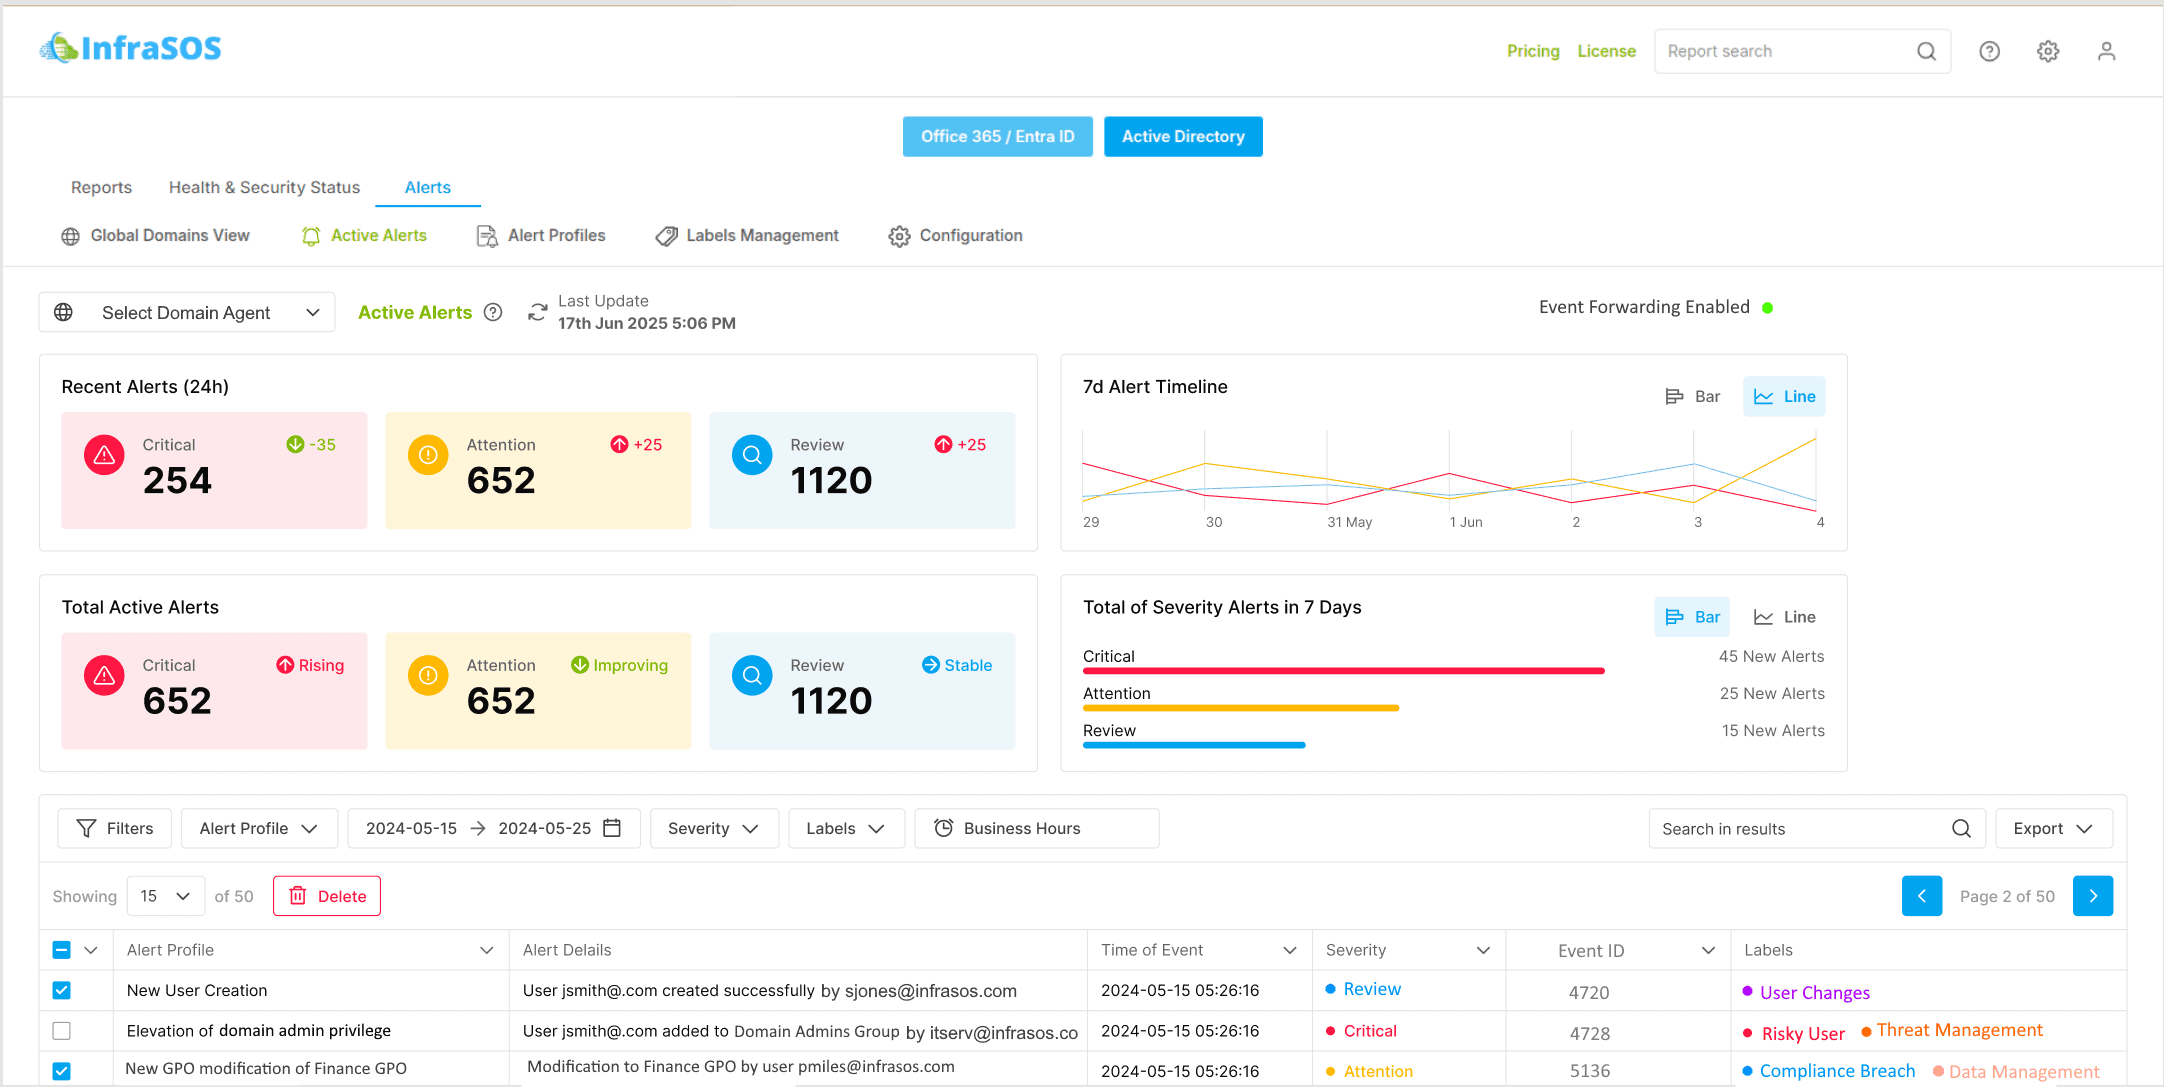
Task: Click the Active Alerts help info icon
Action: click(x=493, y=312)
